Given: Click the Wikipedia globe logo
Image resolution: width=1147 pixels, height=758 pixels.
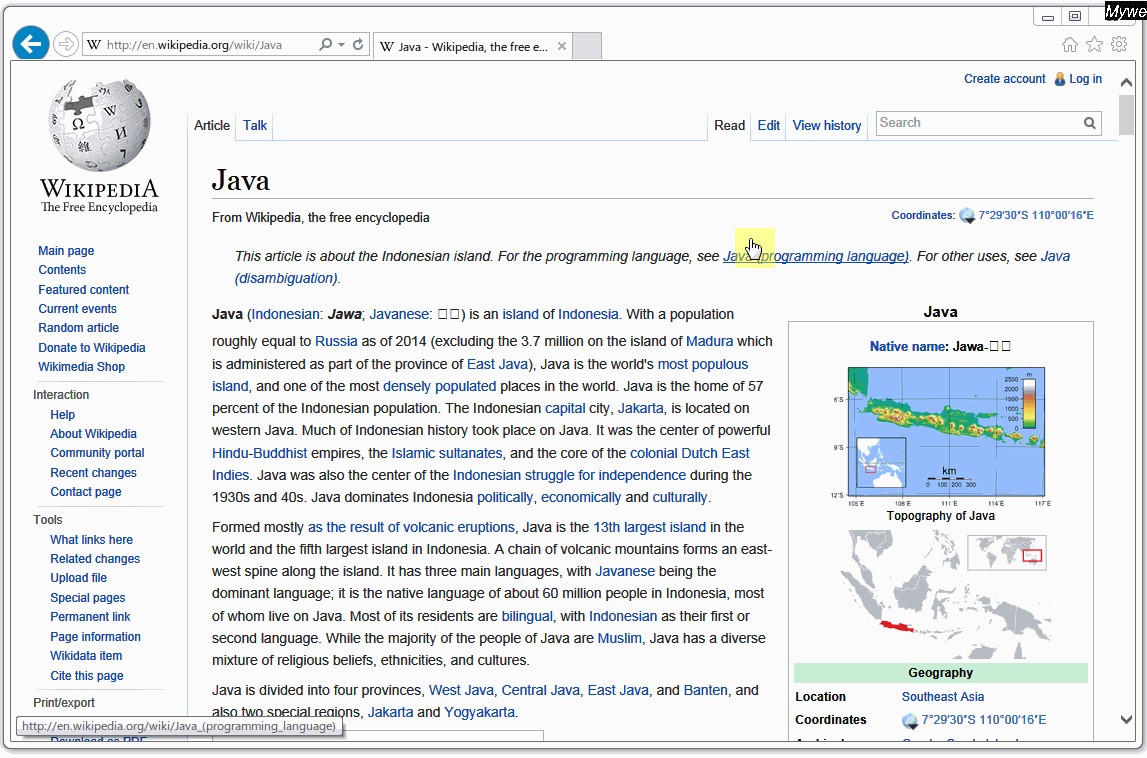Looking at the screenshot, I should 99,126.
